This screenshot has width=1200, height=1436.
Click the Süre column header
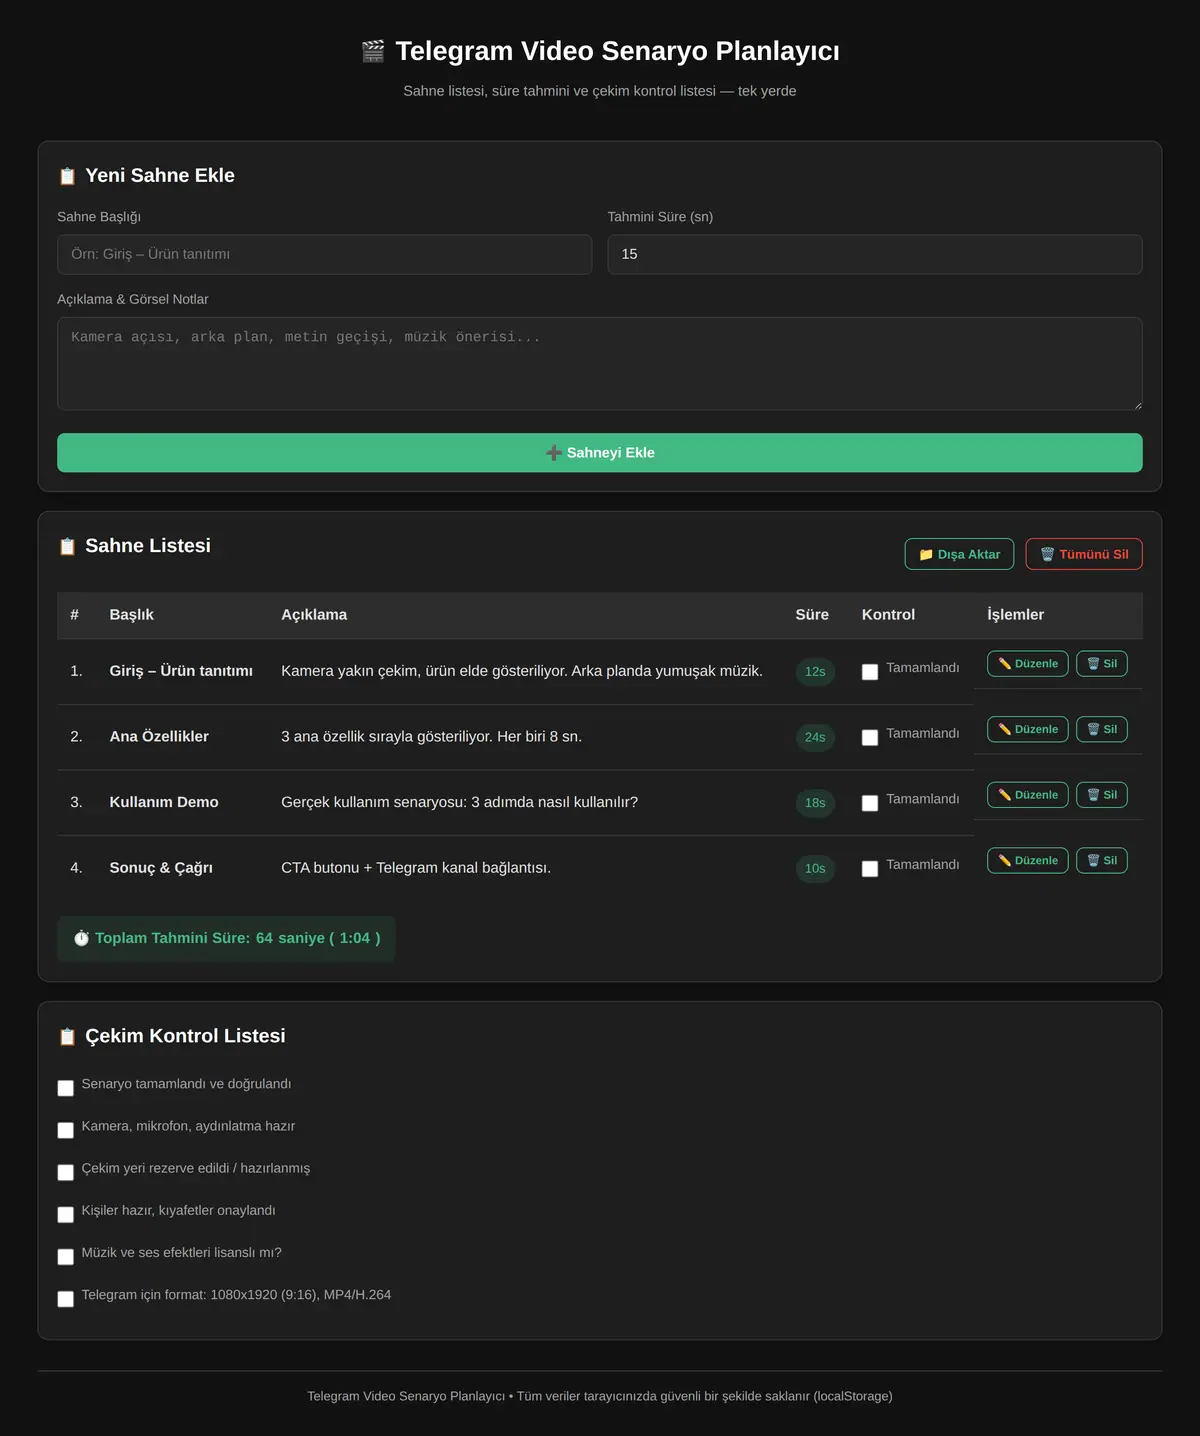click(x=812, y=615)
